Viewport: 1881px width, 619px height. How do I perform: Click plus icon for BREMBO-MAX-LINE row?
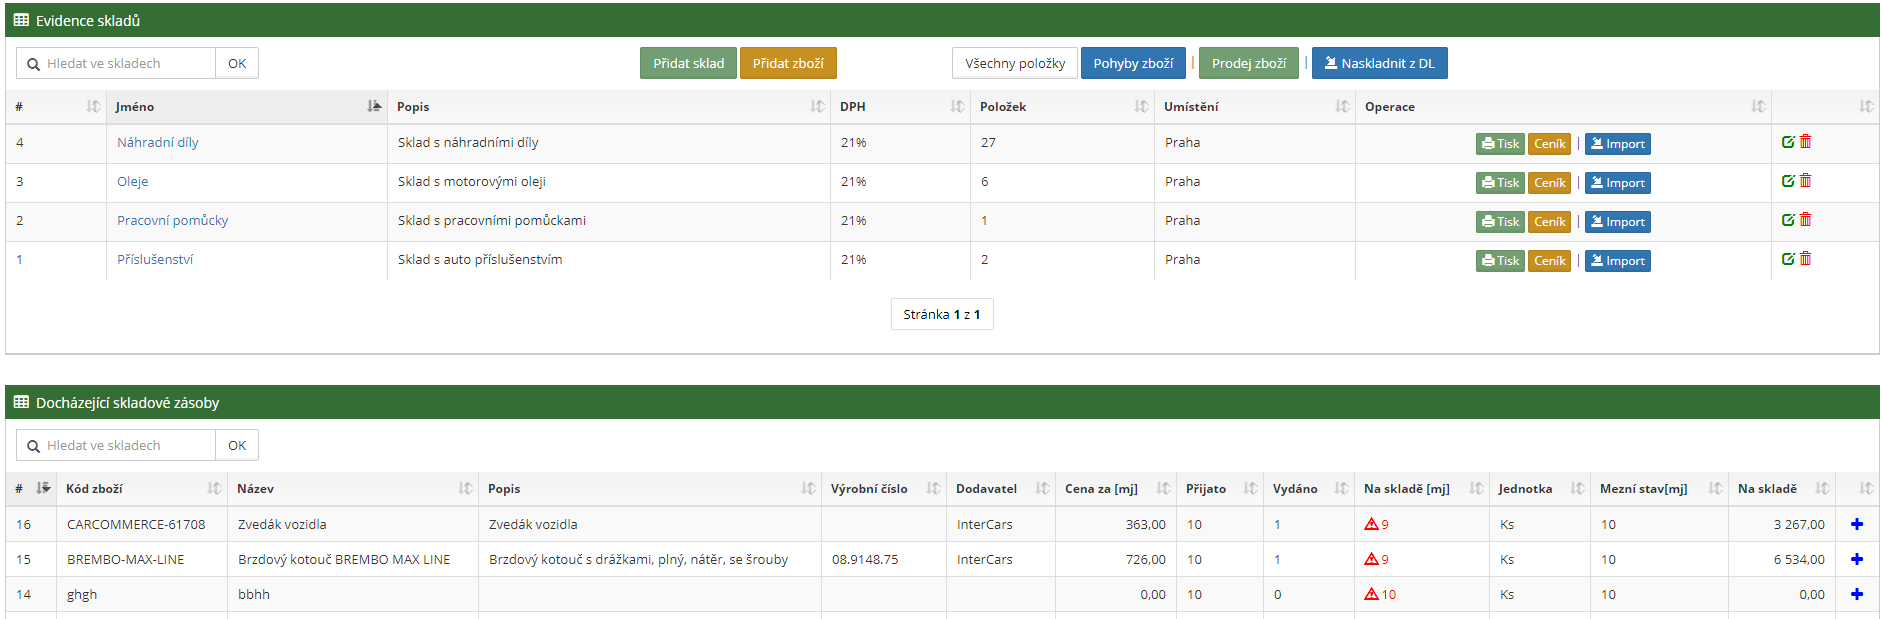coord(1857,559)
